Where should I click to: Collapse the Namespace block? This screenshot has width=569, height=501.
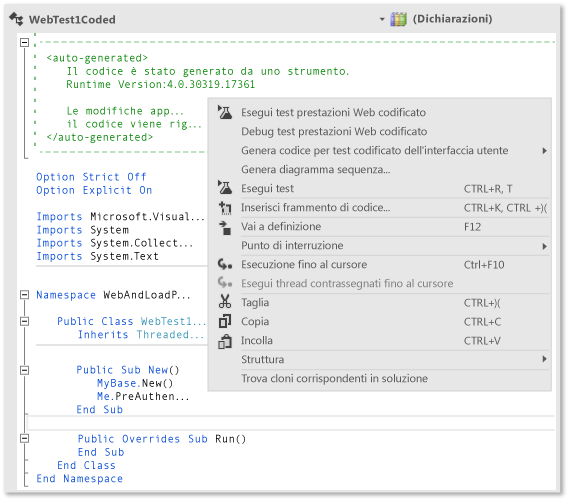point(24,295)
